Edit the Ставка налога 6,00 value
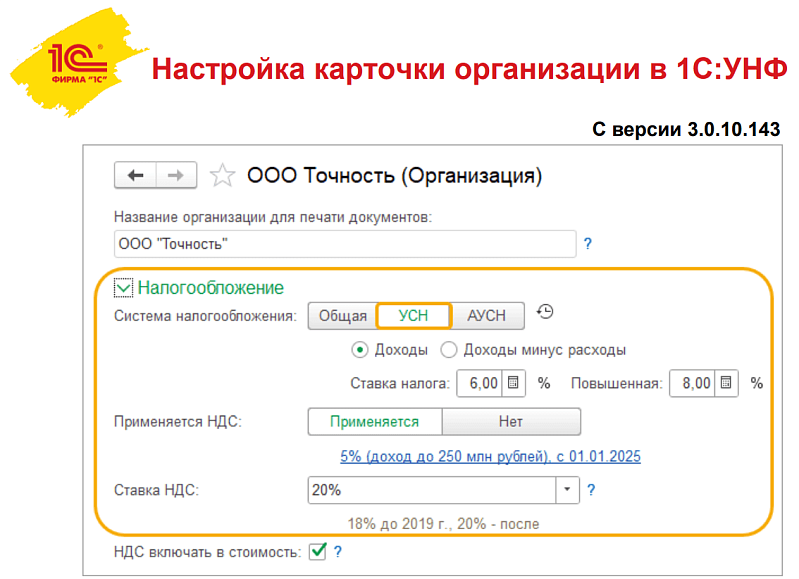This screenshot has width=799, height=579. pyautogui.click(x=480, y=383)
